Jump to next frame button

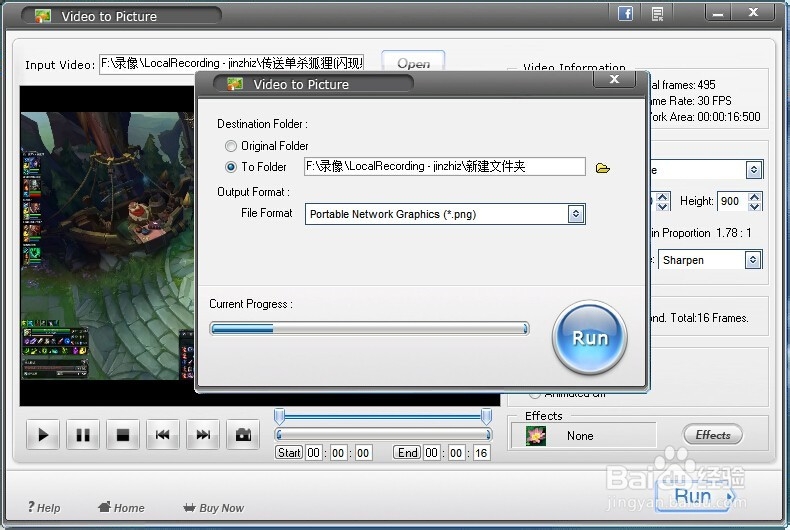pos(203,434)
